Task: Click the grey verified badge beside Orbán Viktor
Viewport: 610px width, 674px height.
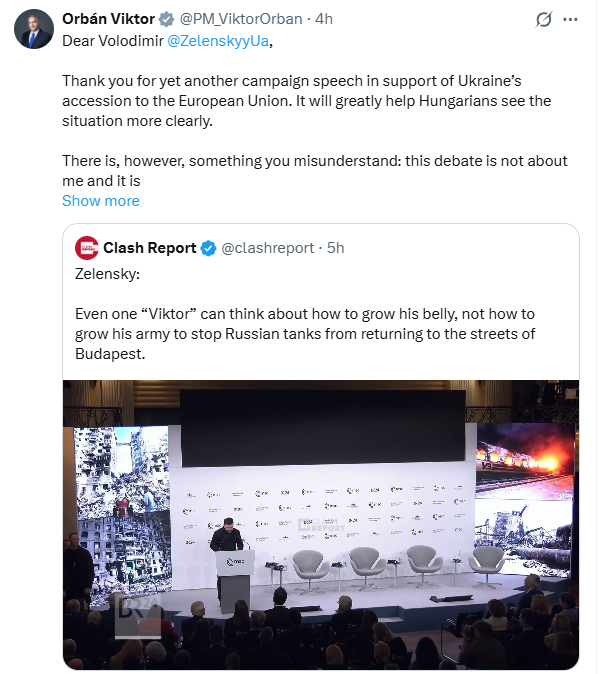Action: tap(167, 19)
